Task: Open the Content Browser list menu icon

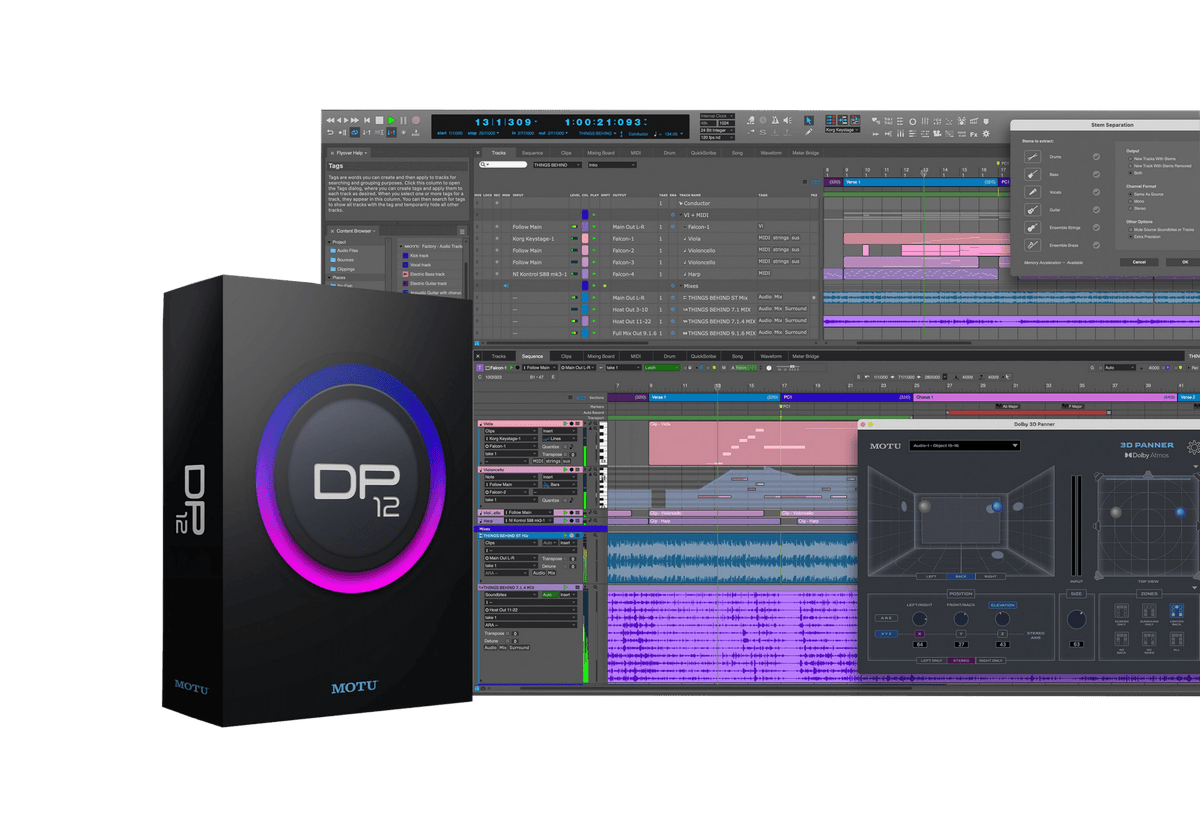Action: click(462, 231)
